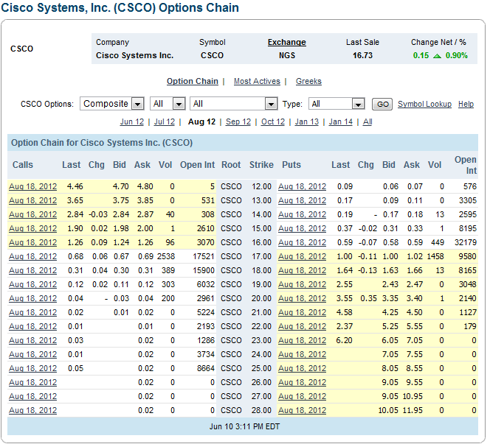
Task: Open the 18.00 strike call link
Action: (33, 270)
